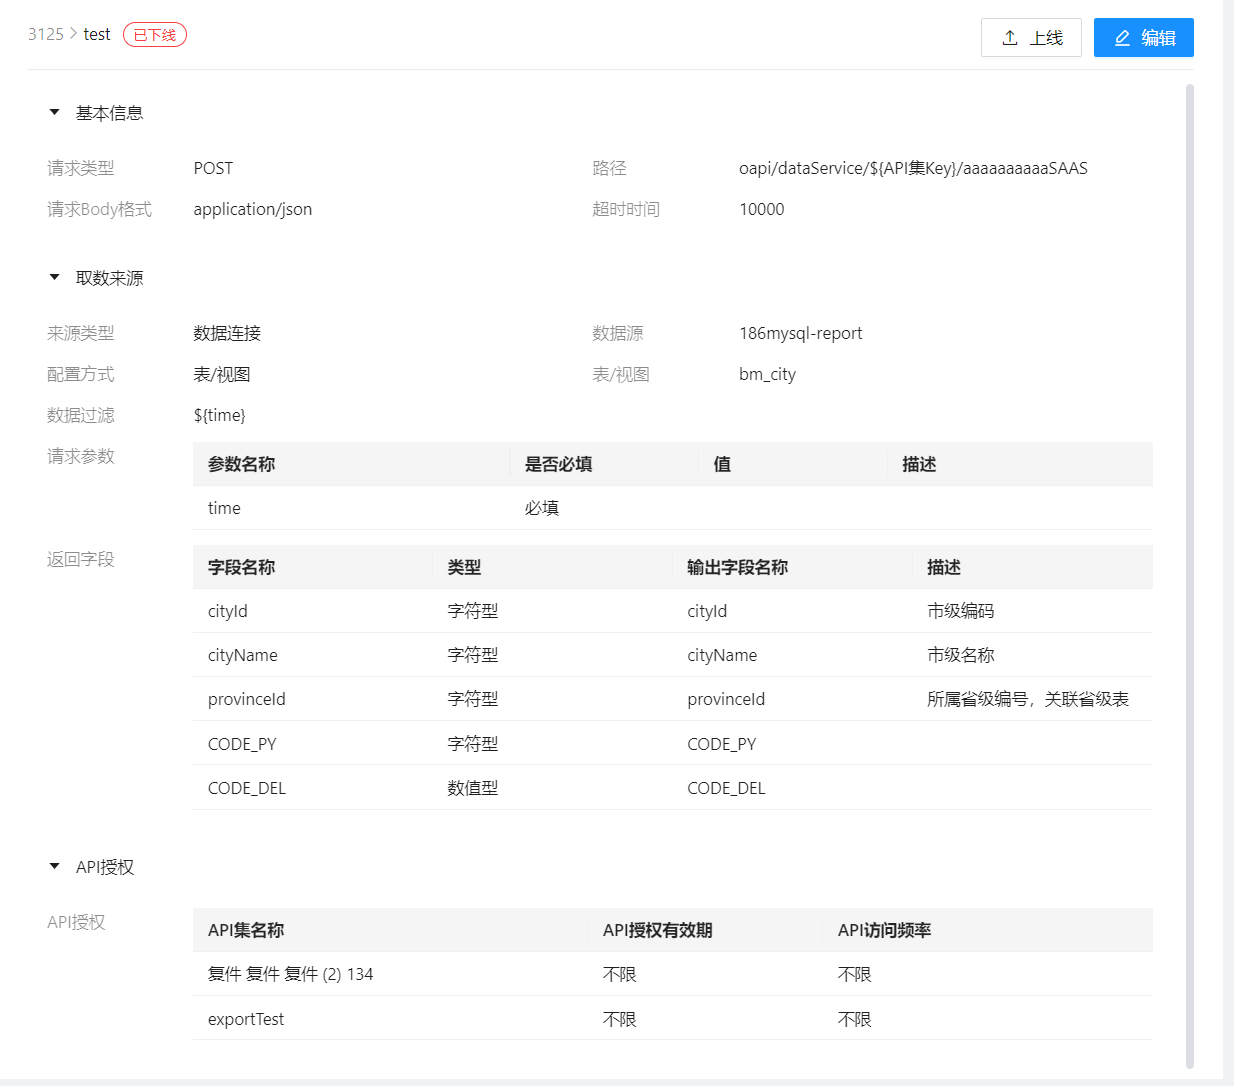Click the upload arrow icon in 上线 button

coord(1010,38)
